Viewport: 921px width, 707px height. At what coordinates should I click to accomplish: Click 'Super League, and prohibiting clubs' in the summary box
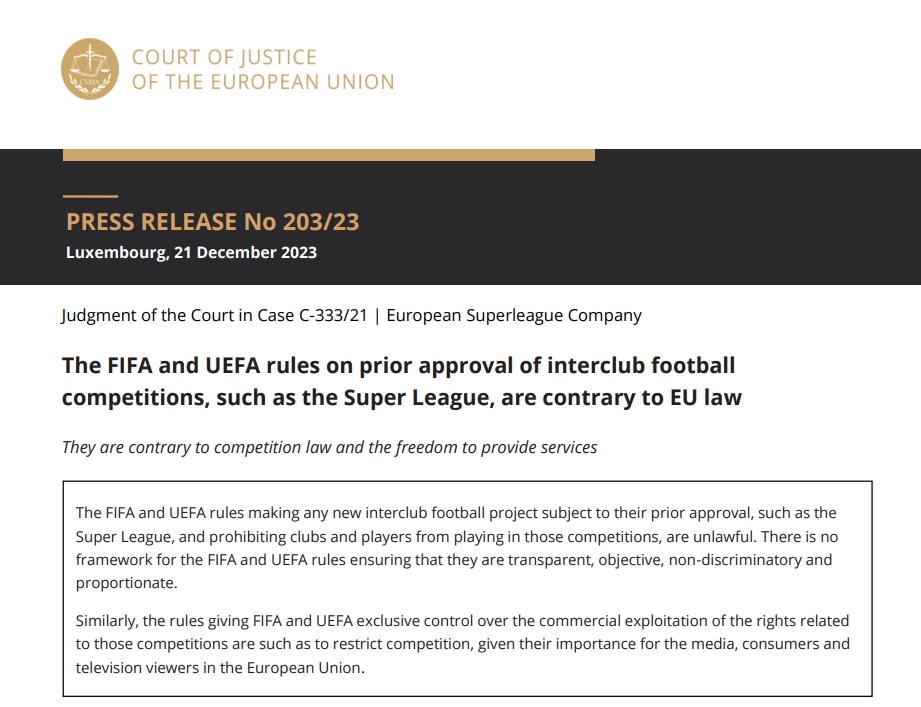coord(201,535)
